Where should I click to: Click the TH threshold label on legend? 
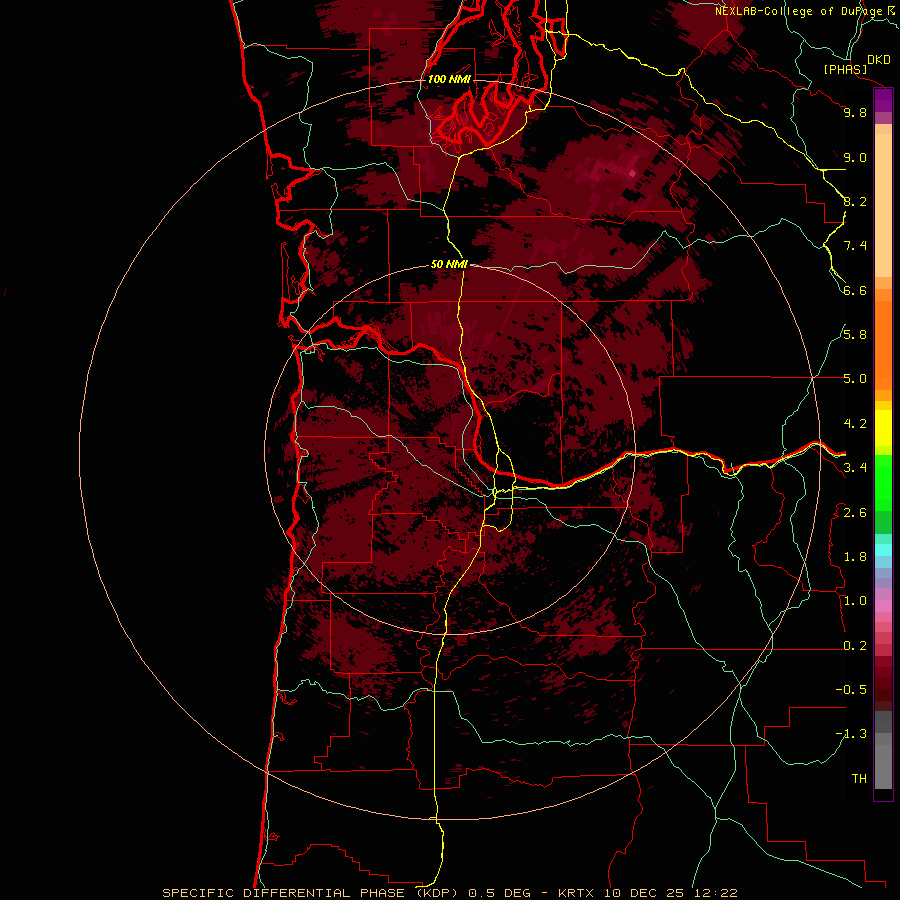(x=859, y=779)
